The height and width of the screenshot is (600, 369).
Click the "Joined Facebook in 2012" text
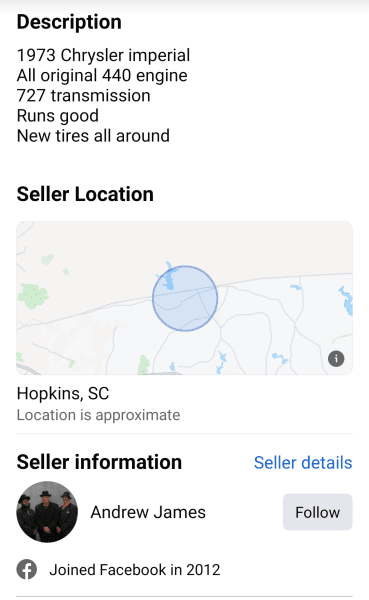pyautogui.click(x=135, y=570)
